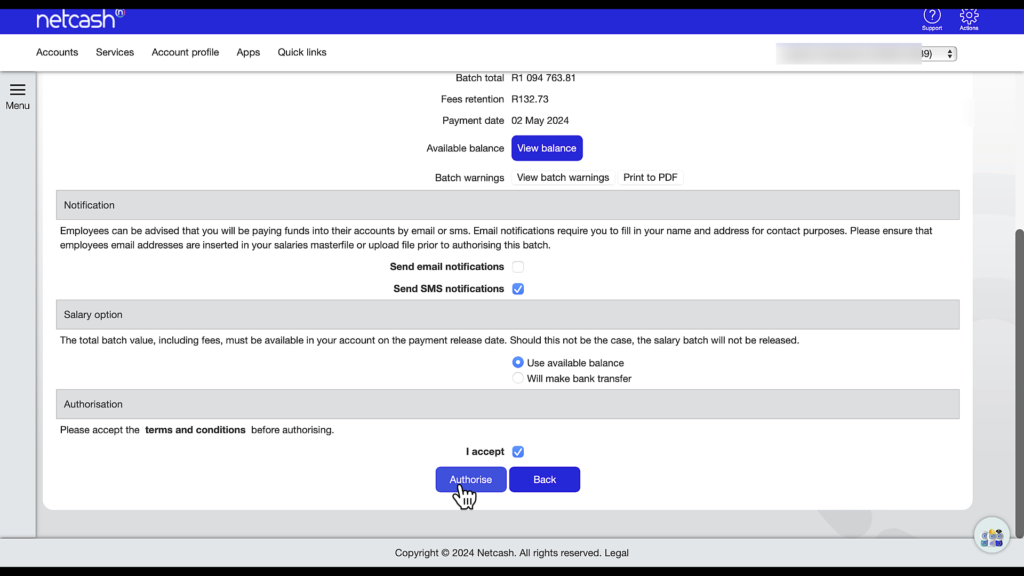Click the Salary option section header
The width and height of the screenshot is (1024, 576).
pos(507,315)
